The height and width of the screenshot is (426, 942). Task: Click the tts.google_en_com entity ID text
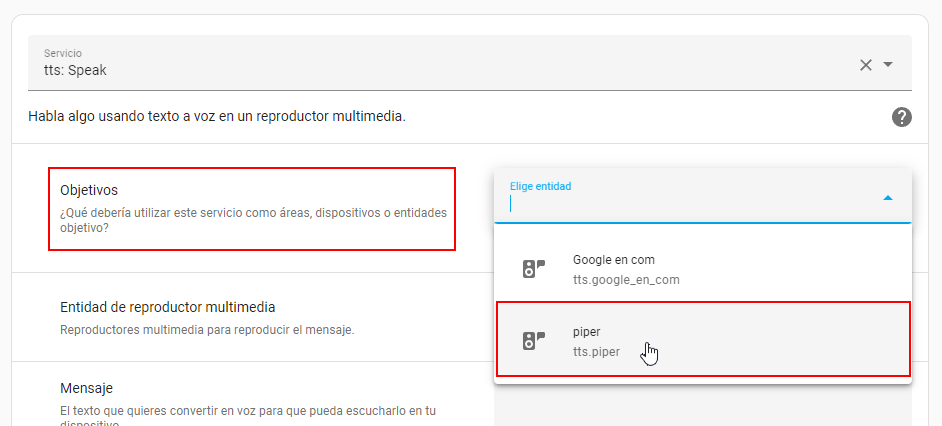[x=625, y=280]
